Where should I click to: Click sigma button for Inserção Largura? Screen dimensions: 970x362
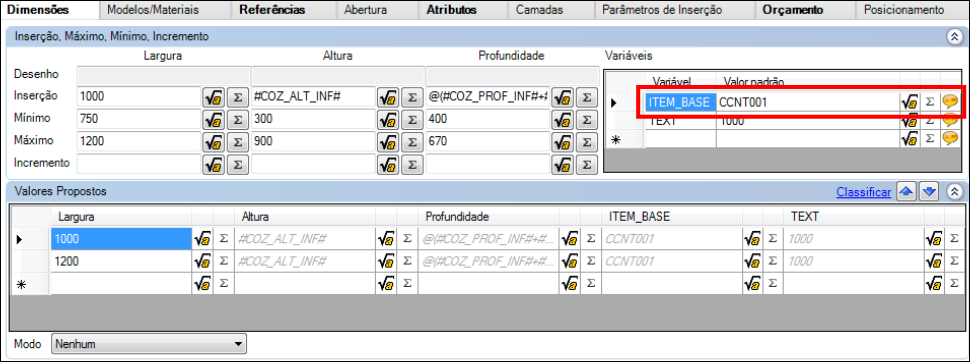pyautogui.click(x=237, y=97)
